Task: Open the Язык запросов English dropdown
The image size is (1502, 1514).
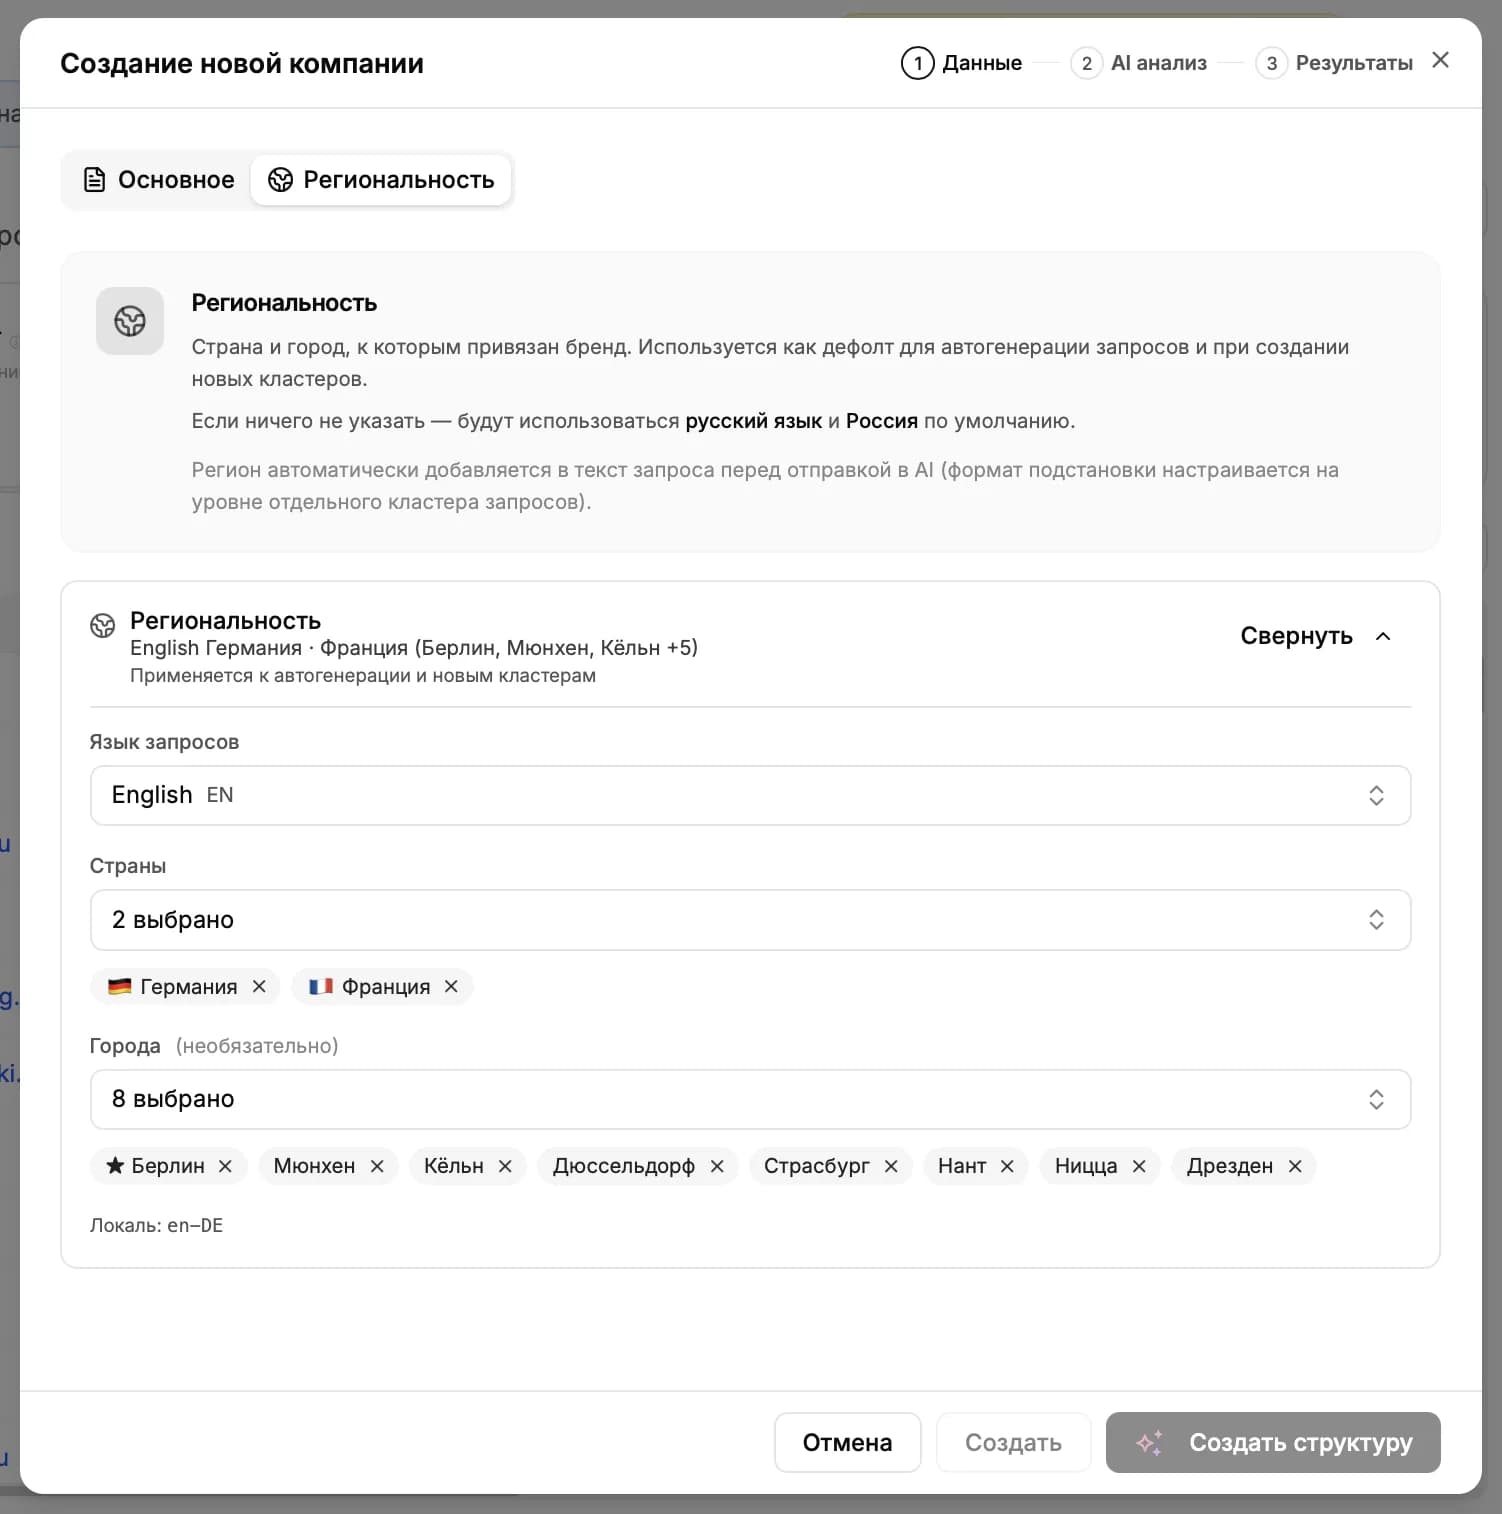Action: coord(750,795)
